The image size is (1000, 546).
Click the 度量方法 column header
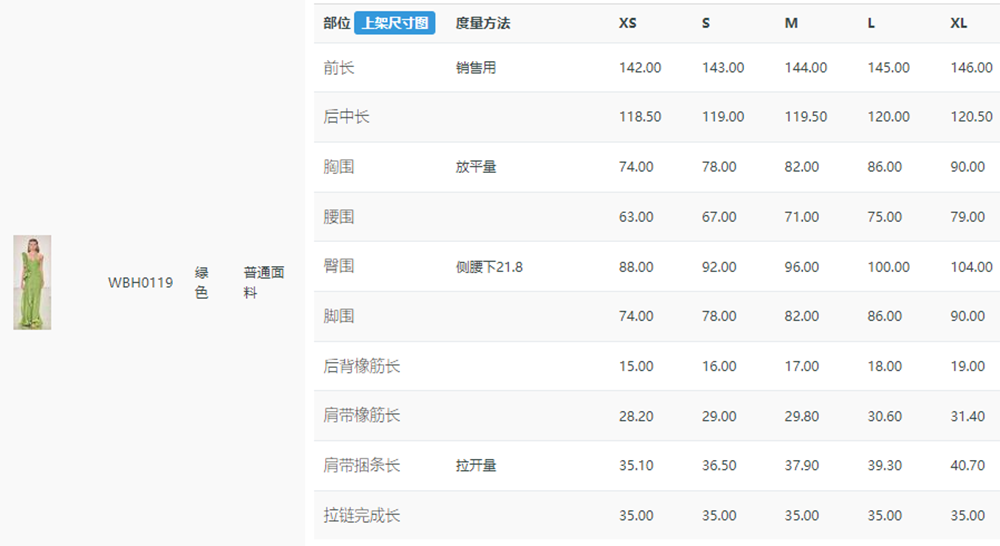pos(483,23)
